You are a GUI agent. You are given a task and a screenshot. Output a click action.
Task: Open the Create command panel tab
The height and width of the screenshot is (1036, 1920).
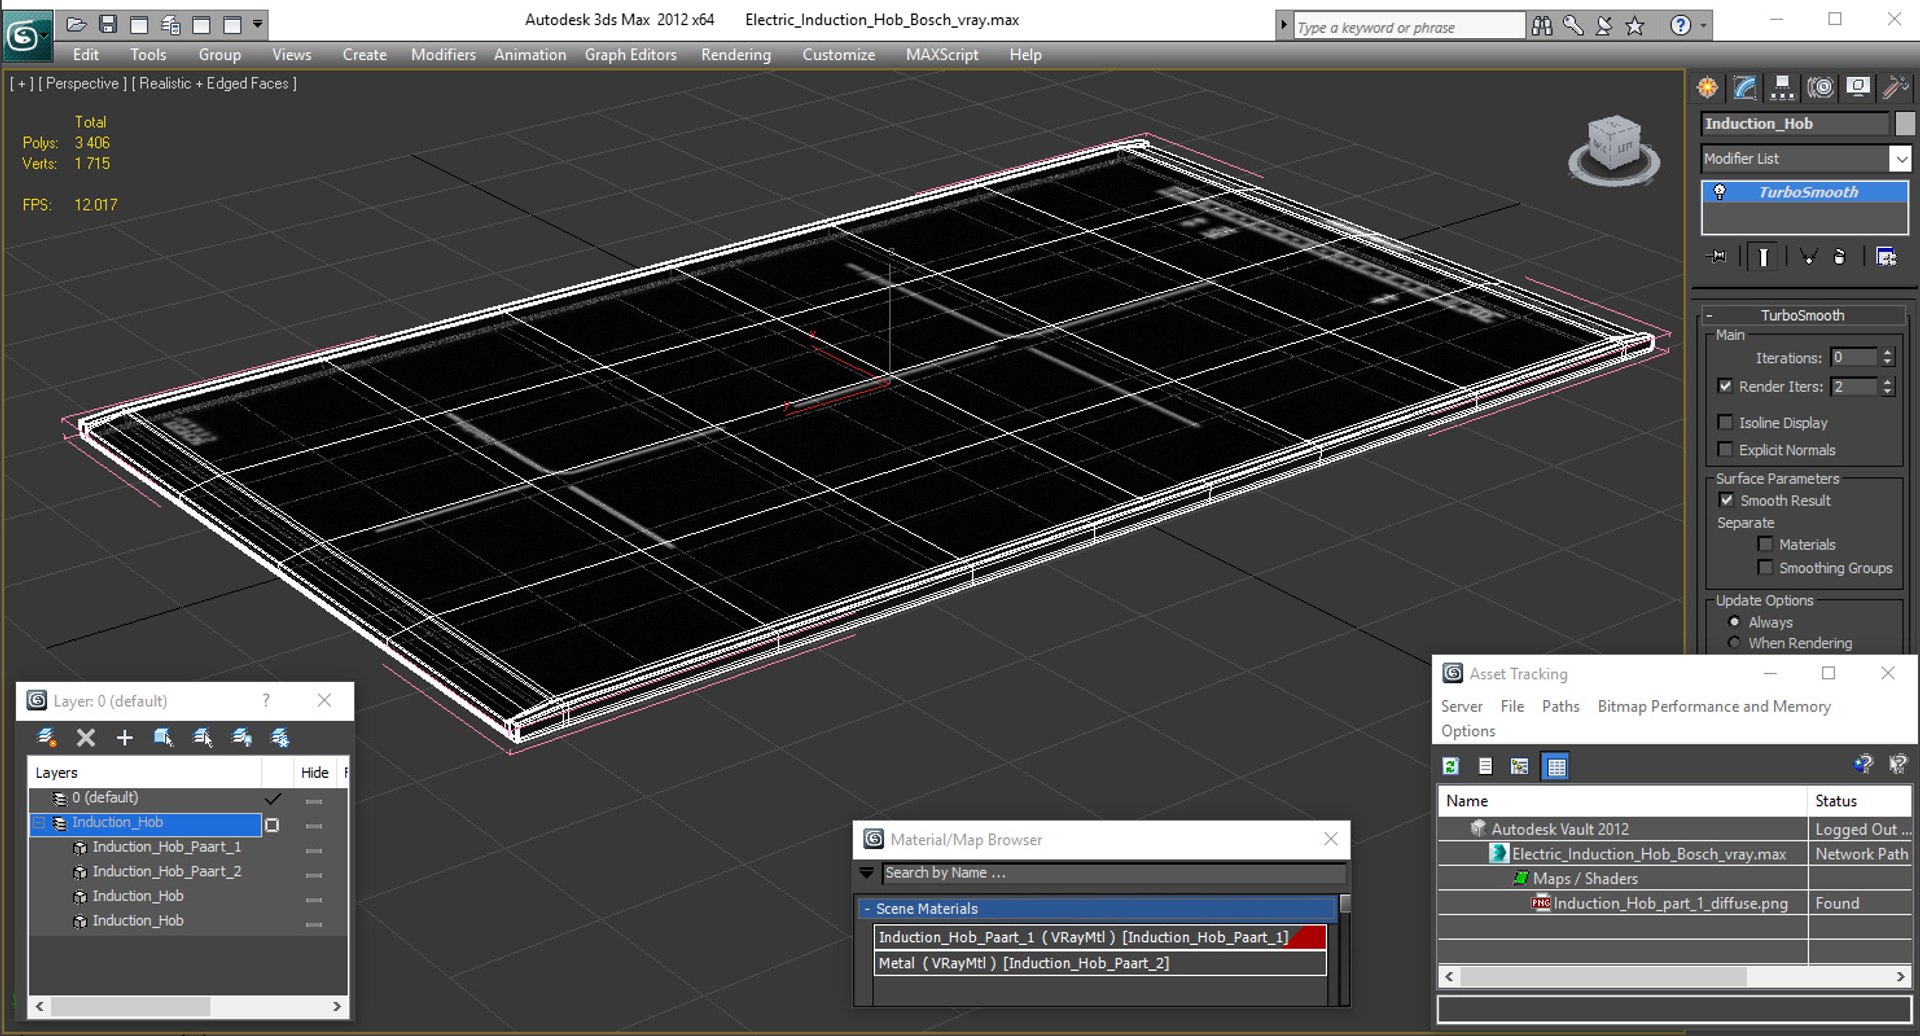click(x=1707, y=88)
